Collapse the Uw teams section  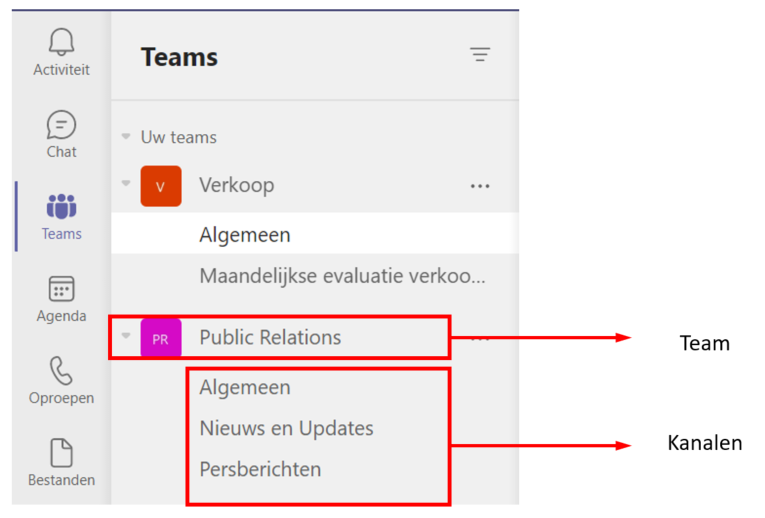point(126,136)
